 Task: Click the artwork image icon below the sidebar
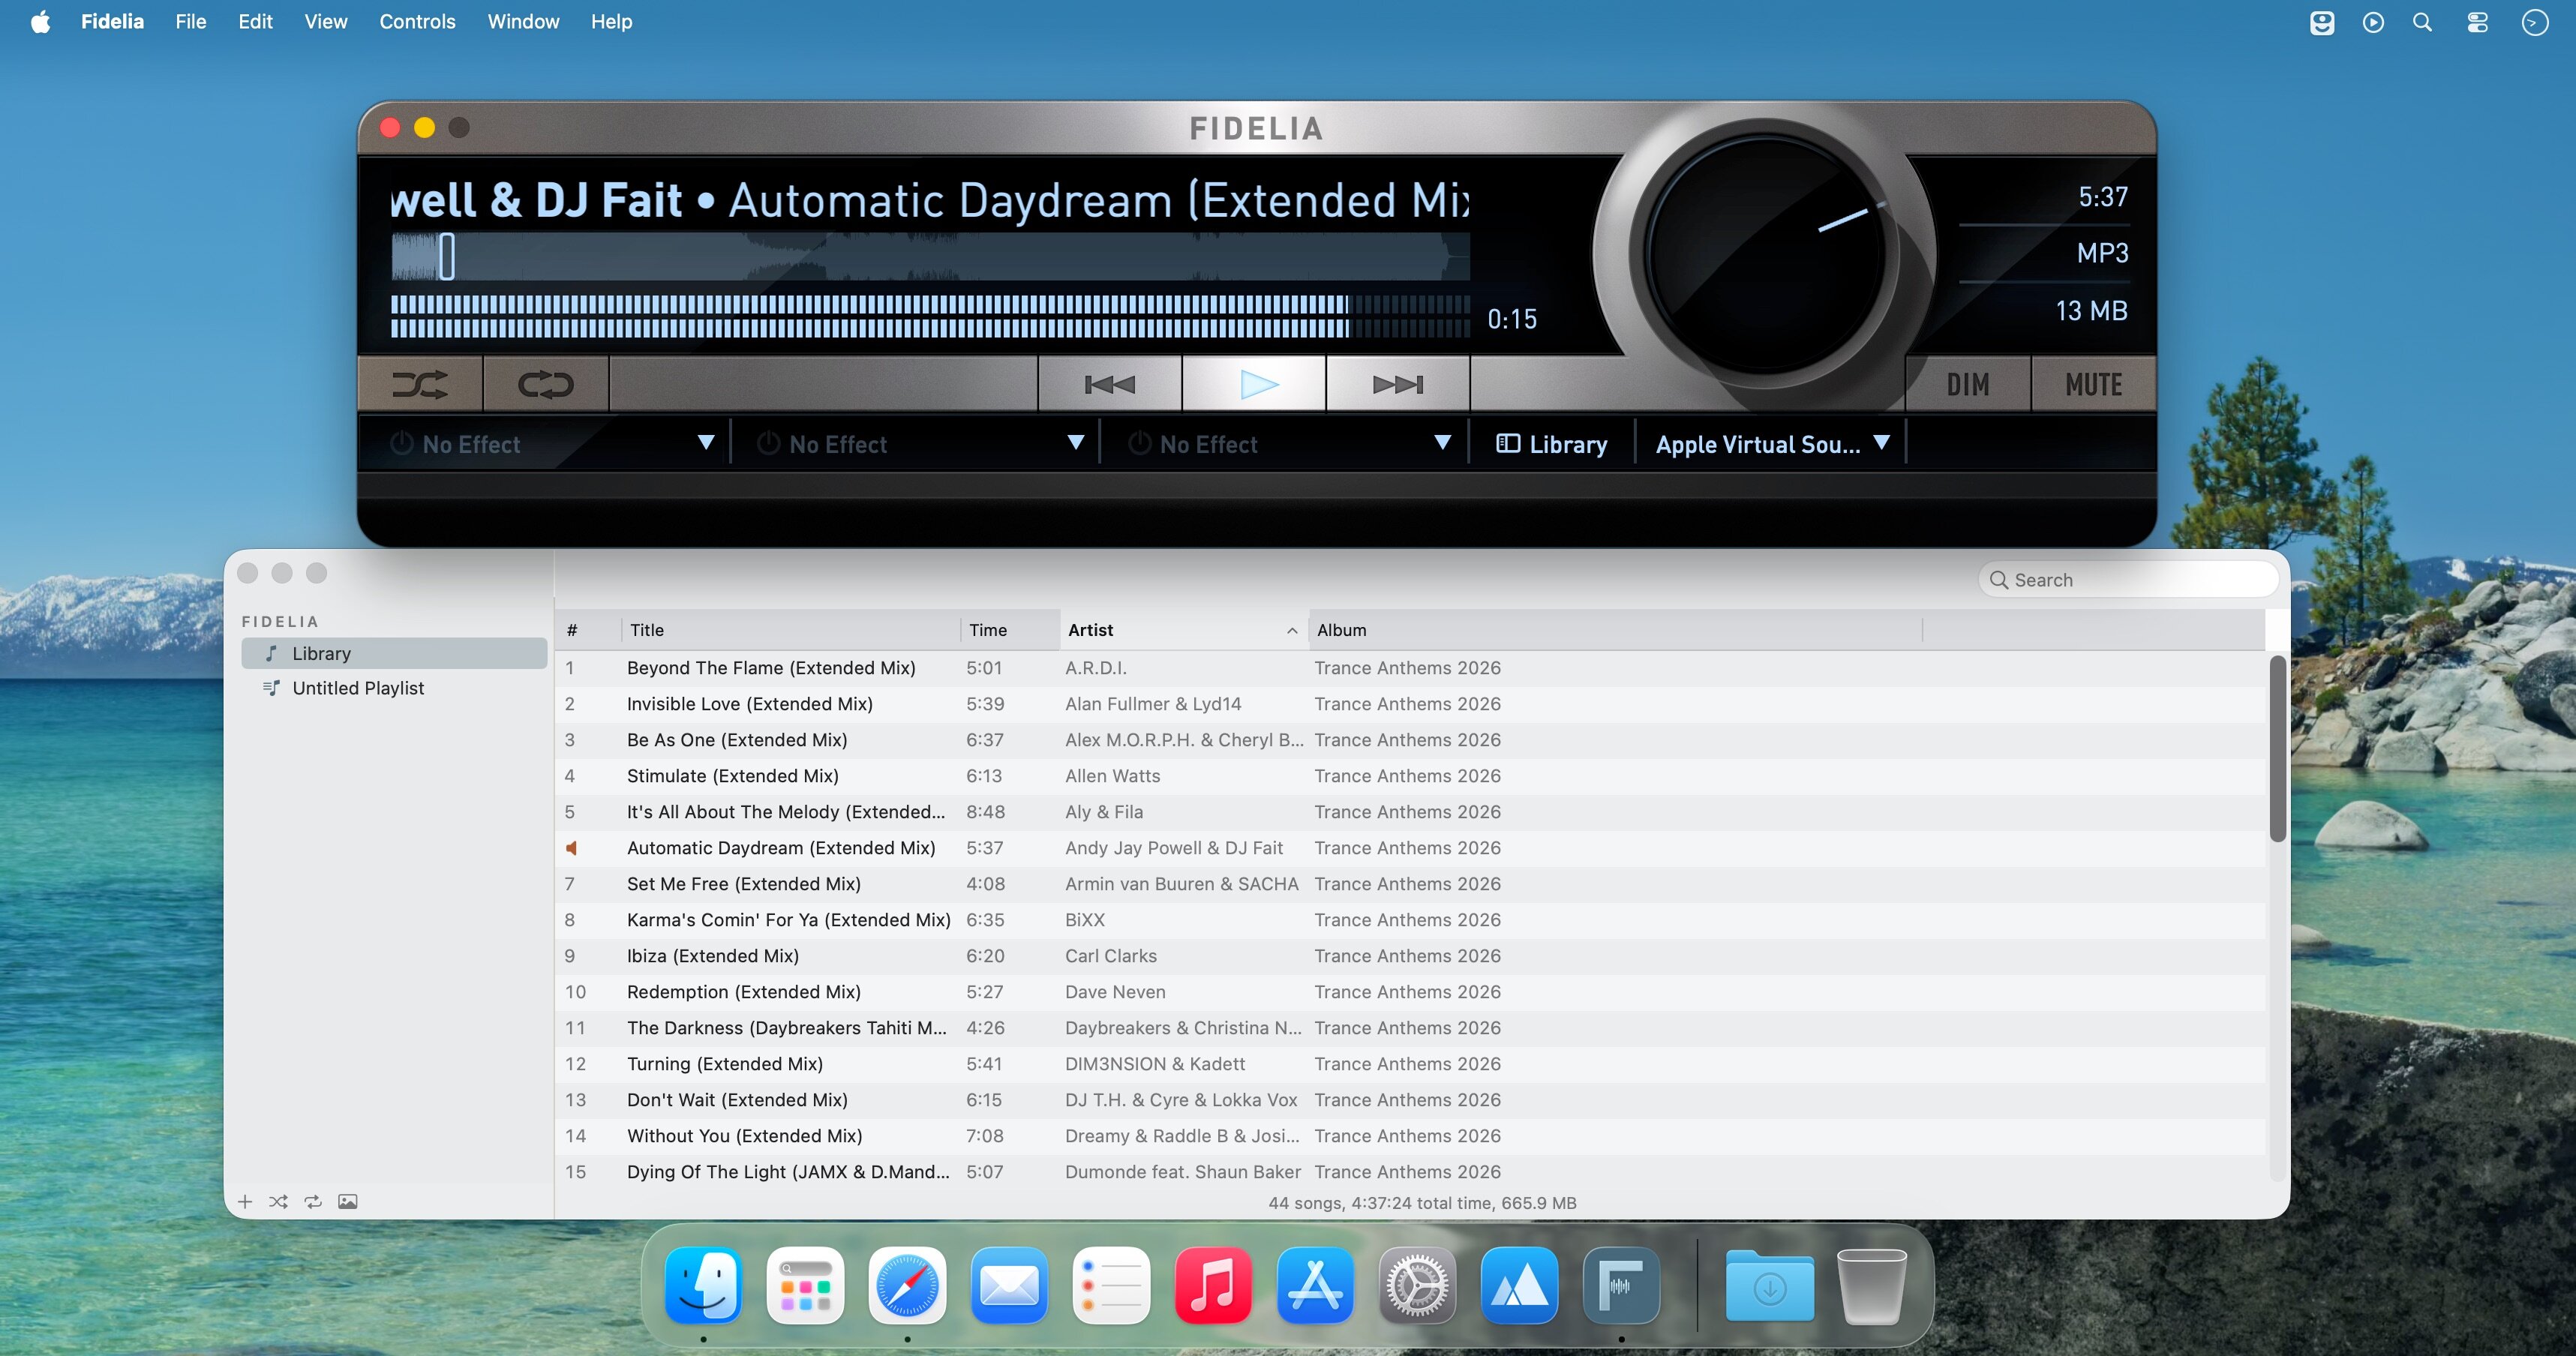click(x=348, y=1202)
